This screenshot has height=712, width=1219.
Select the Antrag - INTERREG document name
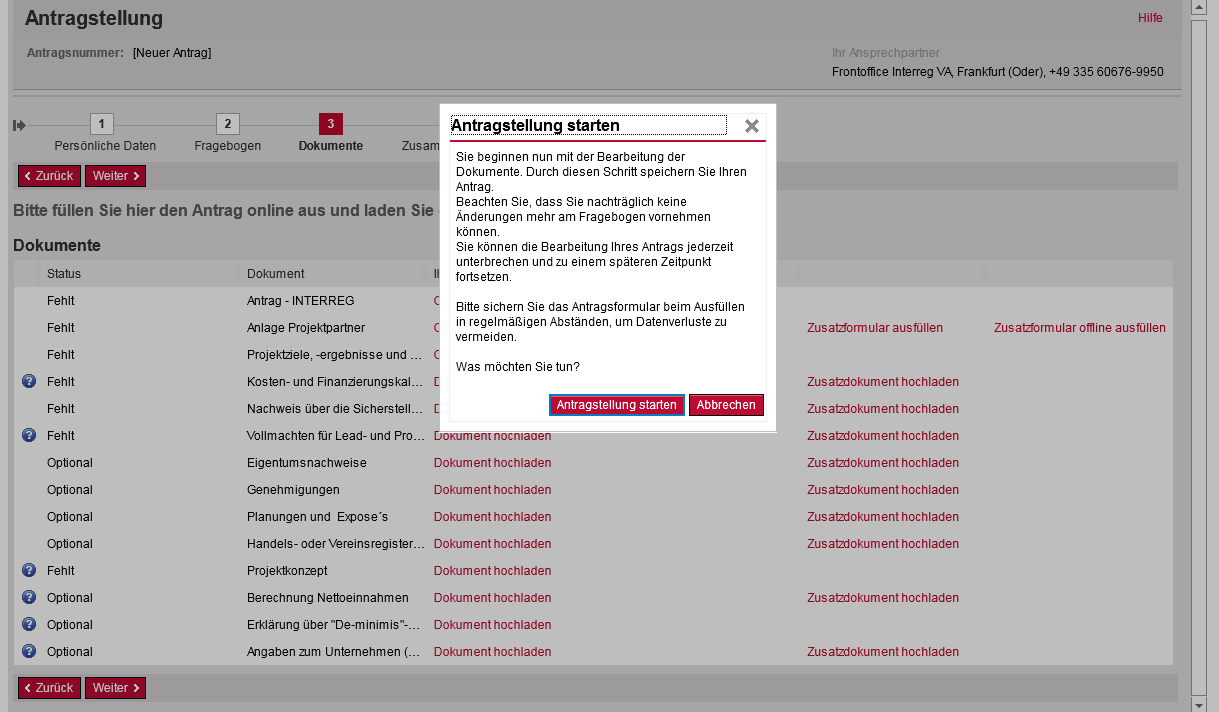[x=301, y=301]
